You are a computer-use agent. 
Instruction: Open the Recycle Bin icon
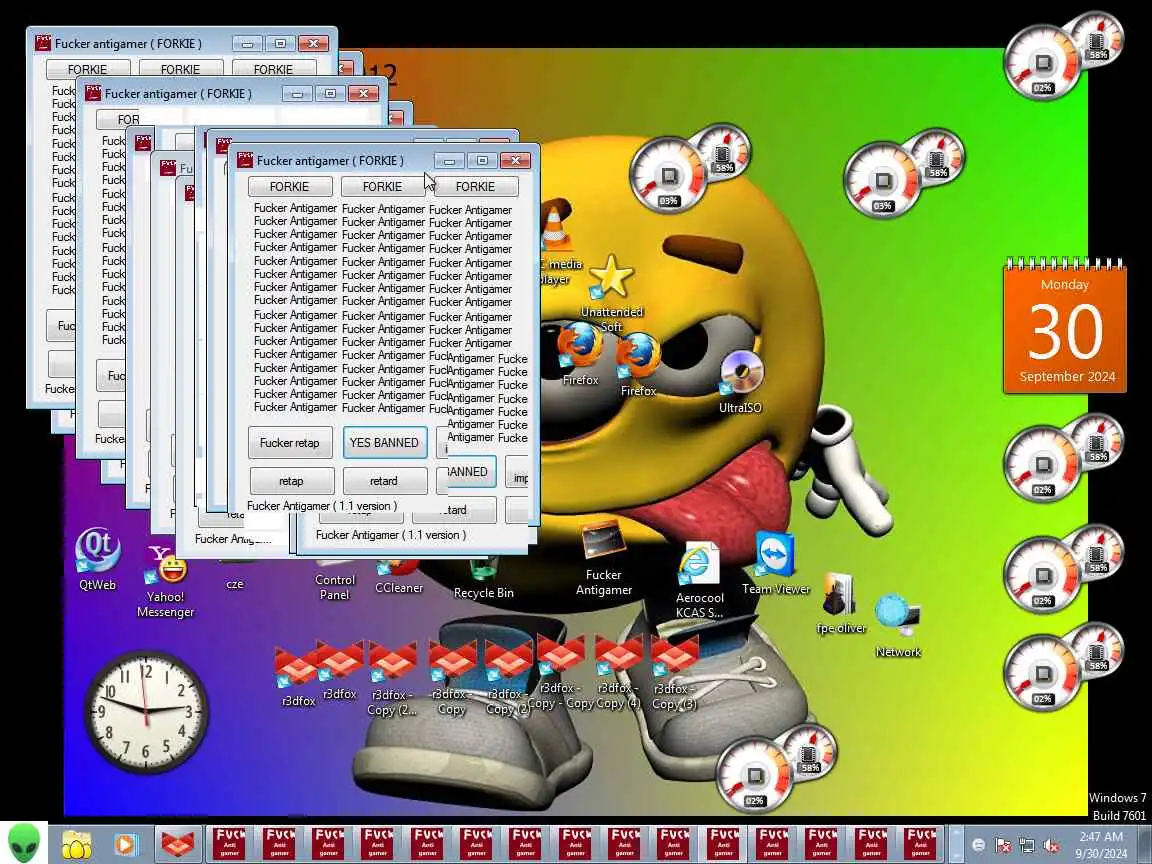click(483, 580)
